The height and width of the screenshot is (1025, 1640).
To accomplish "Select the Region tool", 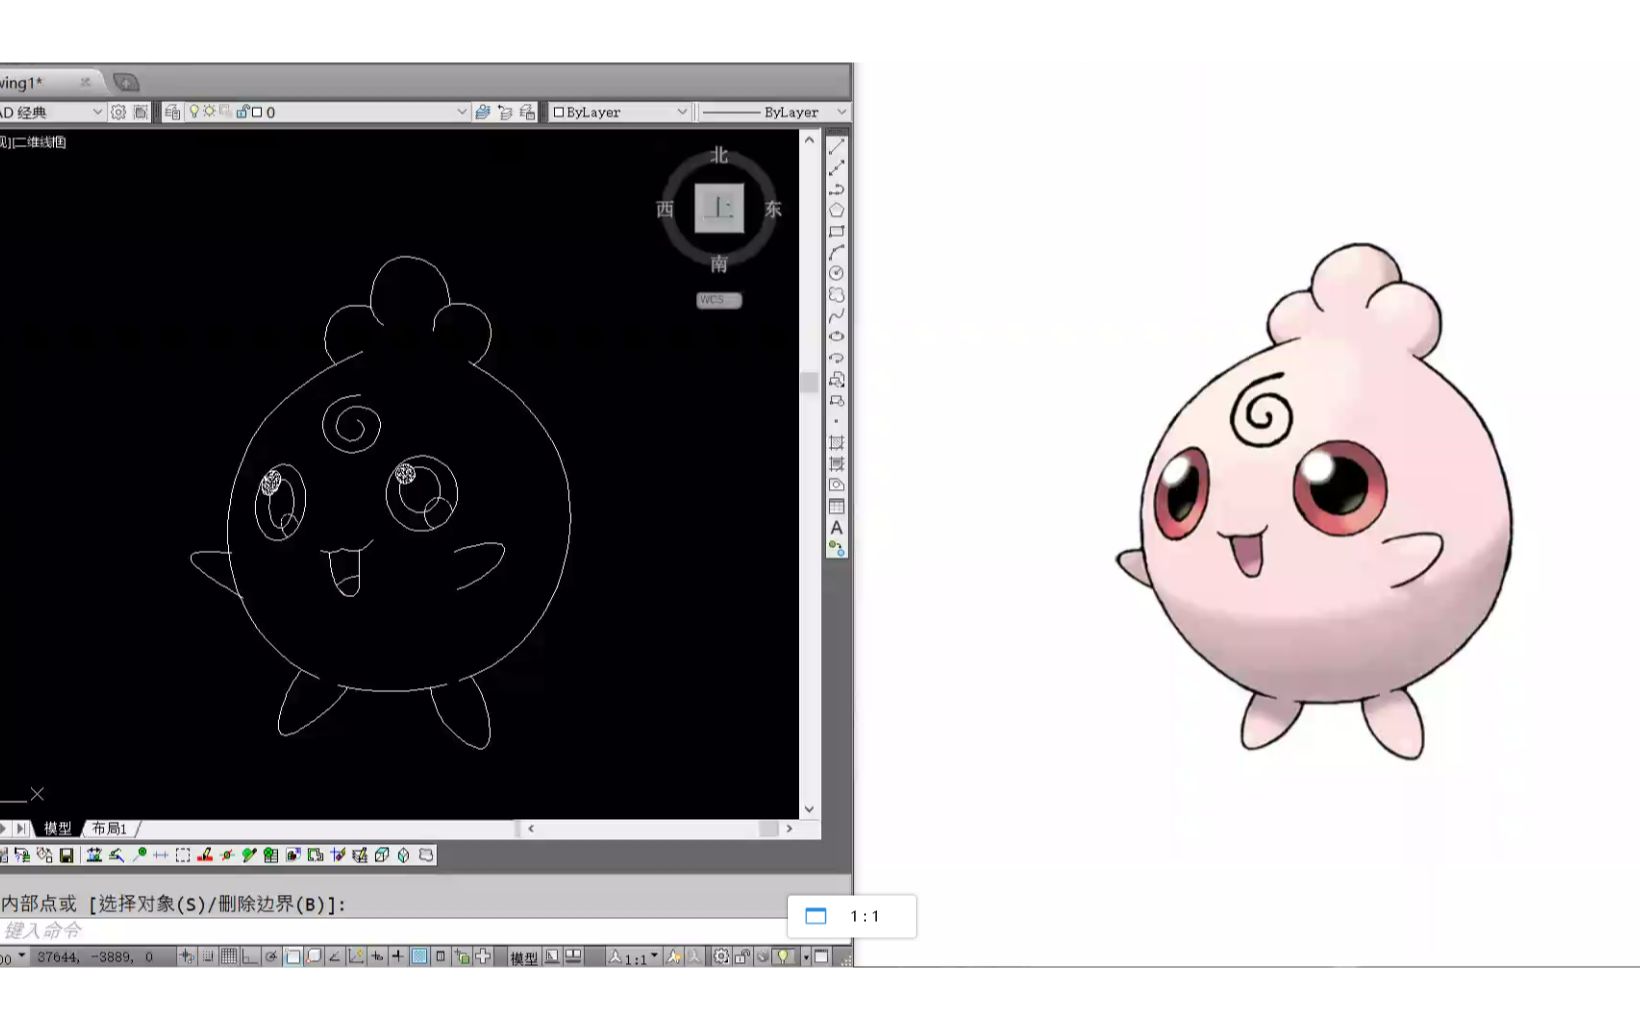I will (x=837, y=485).
